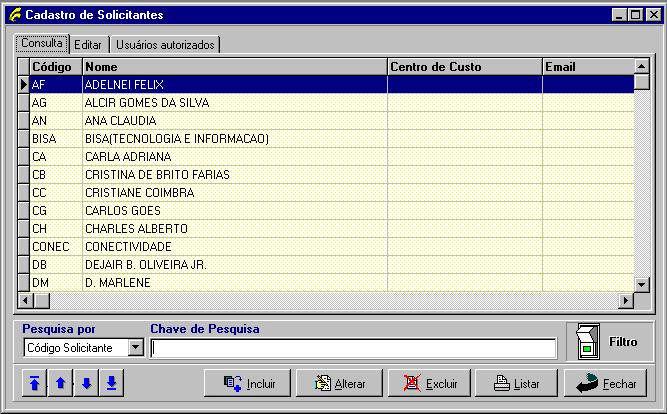Click the Centro de Custo column header
Screen dimensions: 667x414
click(x=465, y=67)
